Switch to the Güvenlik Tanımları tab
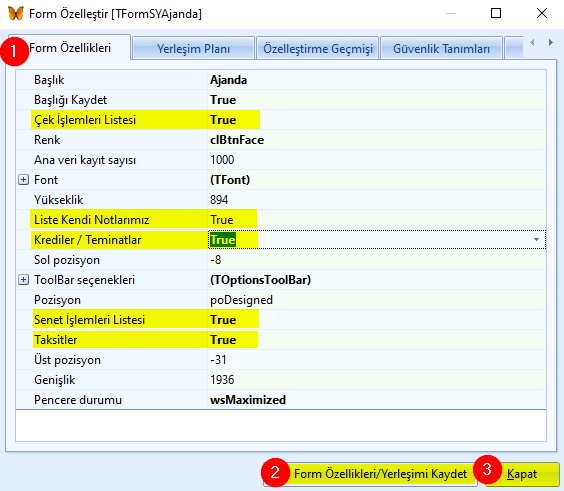The height and width of the screenshot is (491, 564). click(441, 49)
